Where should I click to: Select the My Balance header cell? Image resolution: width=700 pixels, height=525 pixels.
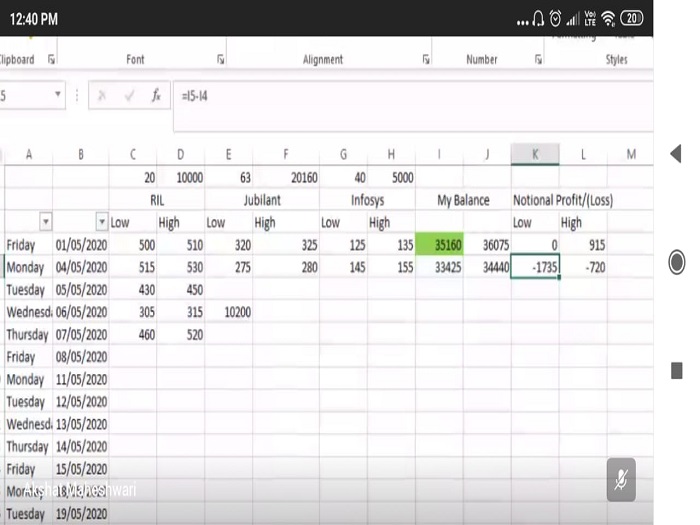tap(463, 200)
